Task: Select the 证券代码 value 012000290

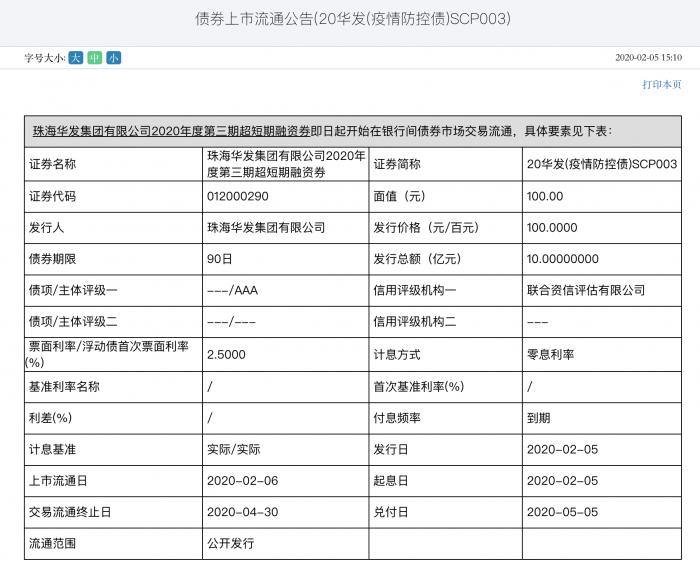Action: [238, 196]
